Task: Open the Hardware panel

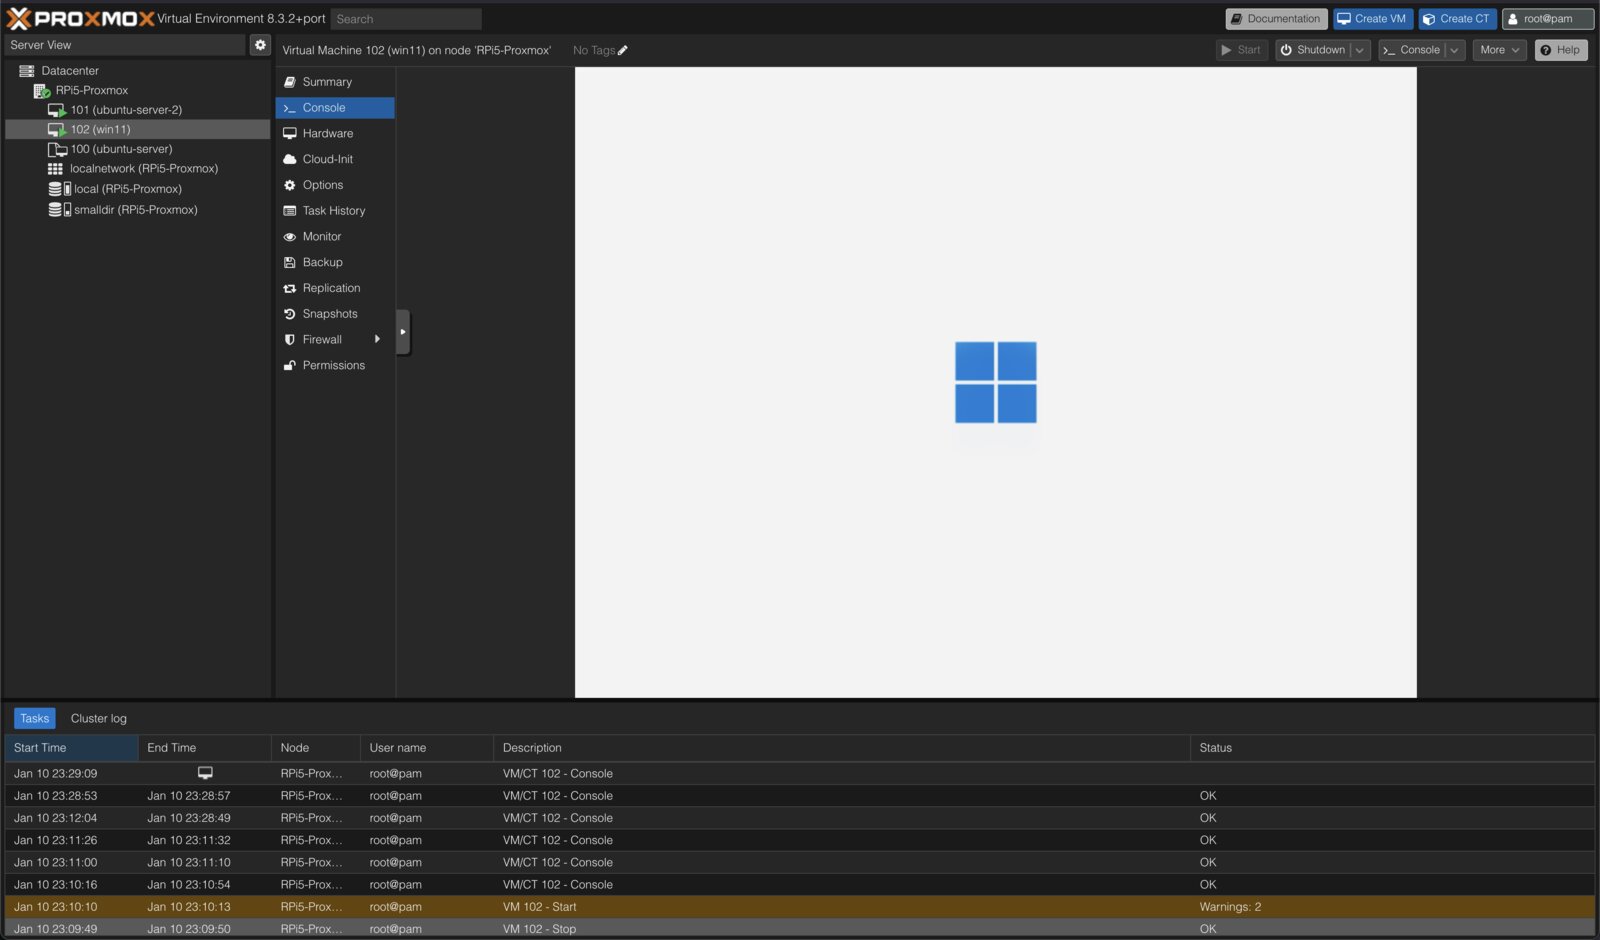Action: (335, 133)
